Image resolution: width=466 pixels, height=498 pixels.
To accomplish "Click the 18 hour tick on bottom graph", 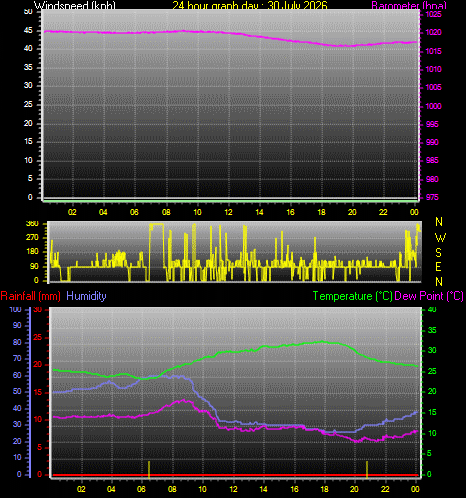I will 324,489.
